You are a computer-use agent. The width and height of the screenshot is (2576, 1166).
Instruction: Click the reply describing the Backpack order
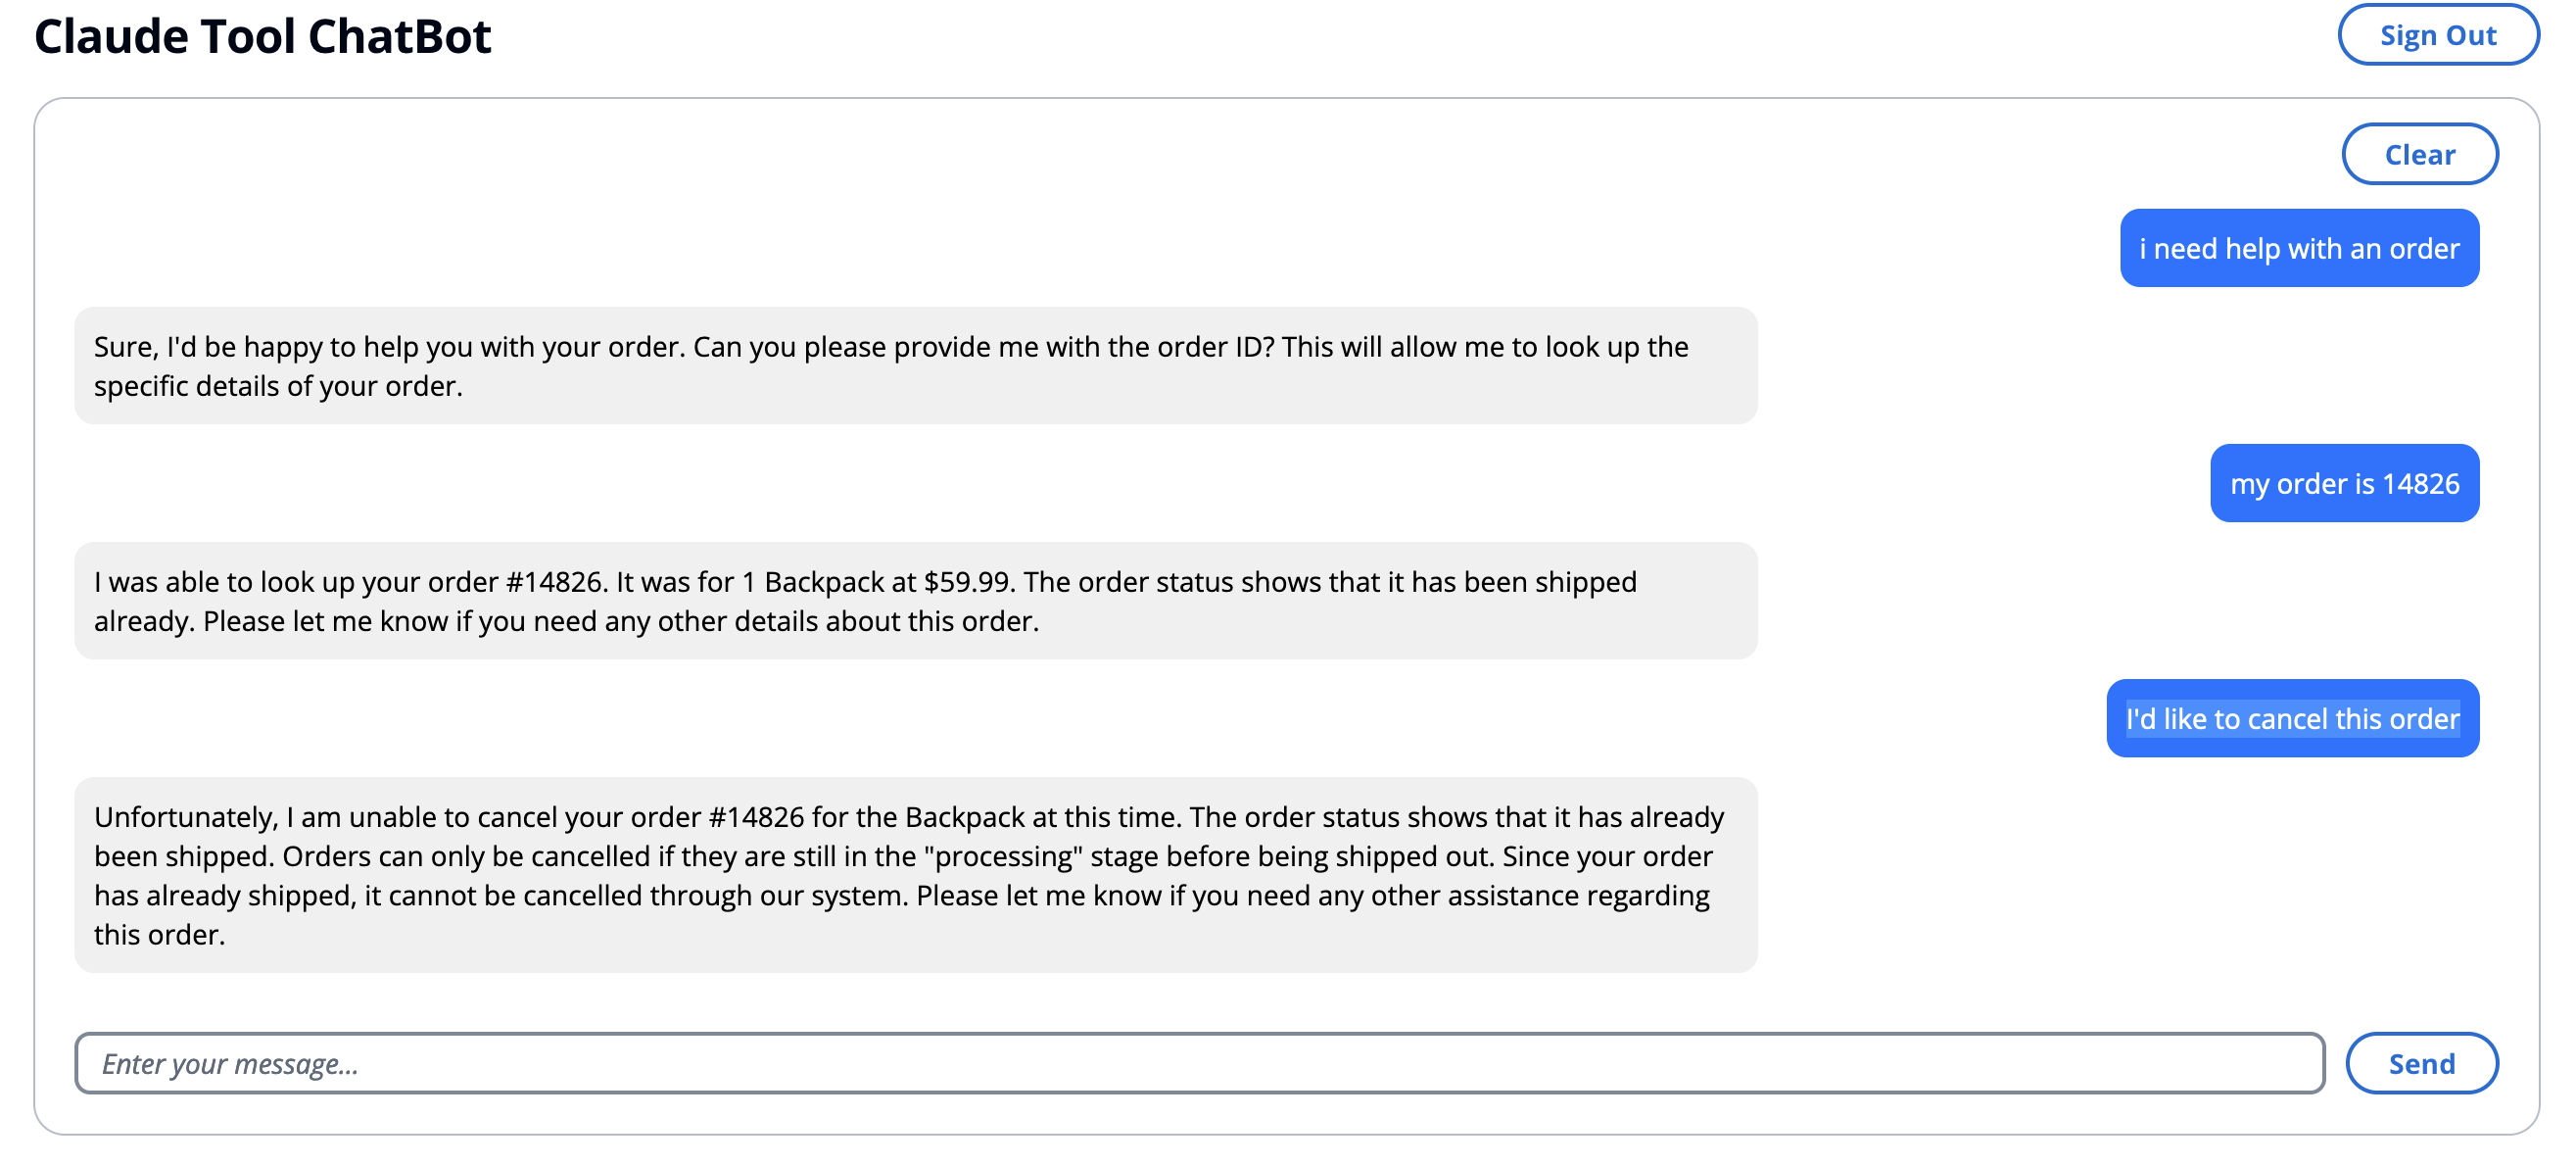pyautogui.click(x=915, y=601)
